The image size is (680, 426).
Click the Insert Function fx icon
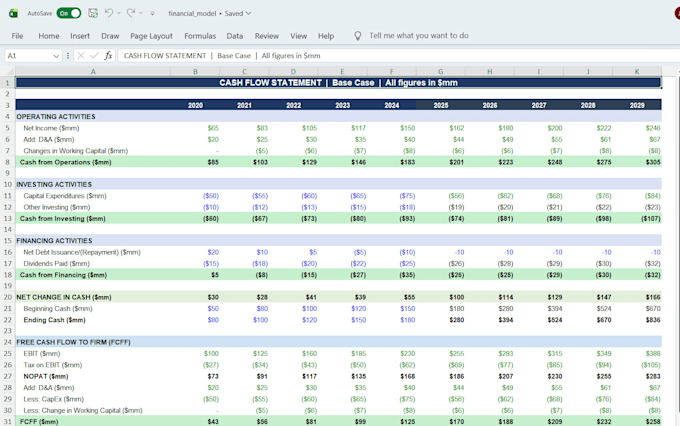(108, 56)
